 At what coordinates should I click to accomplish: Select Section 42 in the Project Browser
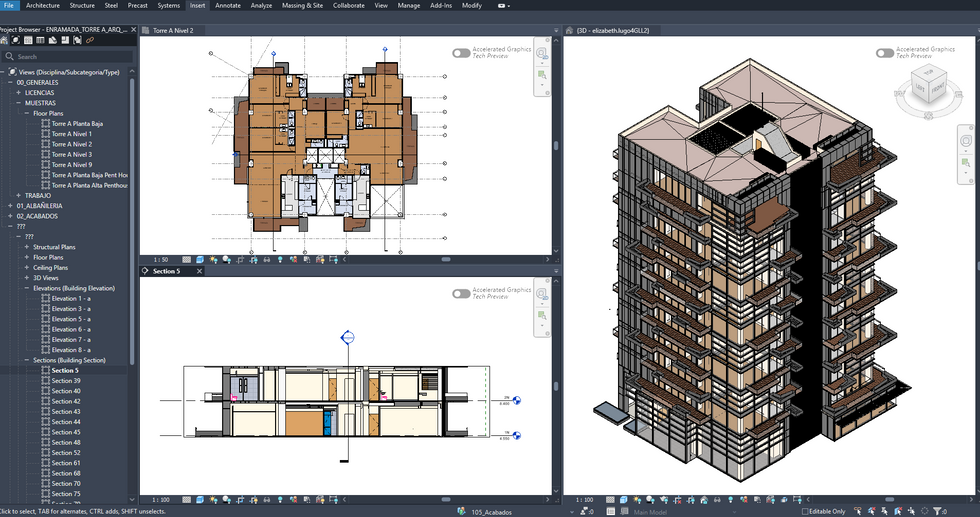pyautogui.click(x=66, y=401)
